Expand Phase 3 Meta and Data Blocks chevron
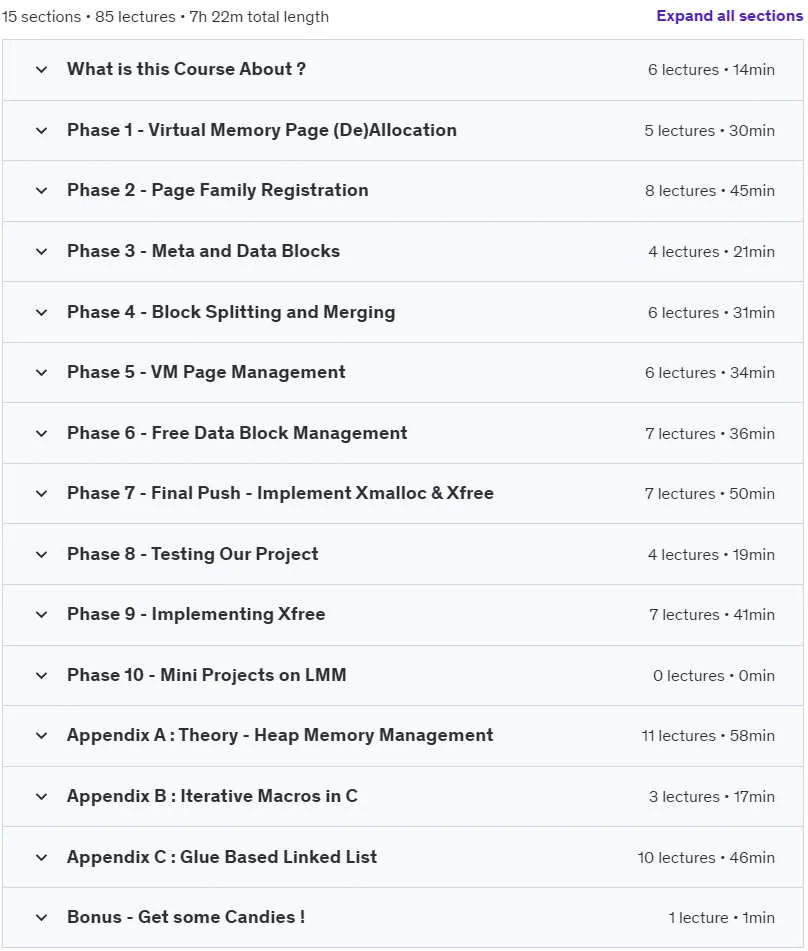Image resolution: width=808 pixels, height=951 pixels. point(41,251)
